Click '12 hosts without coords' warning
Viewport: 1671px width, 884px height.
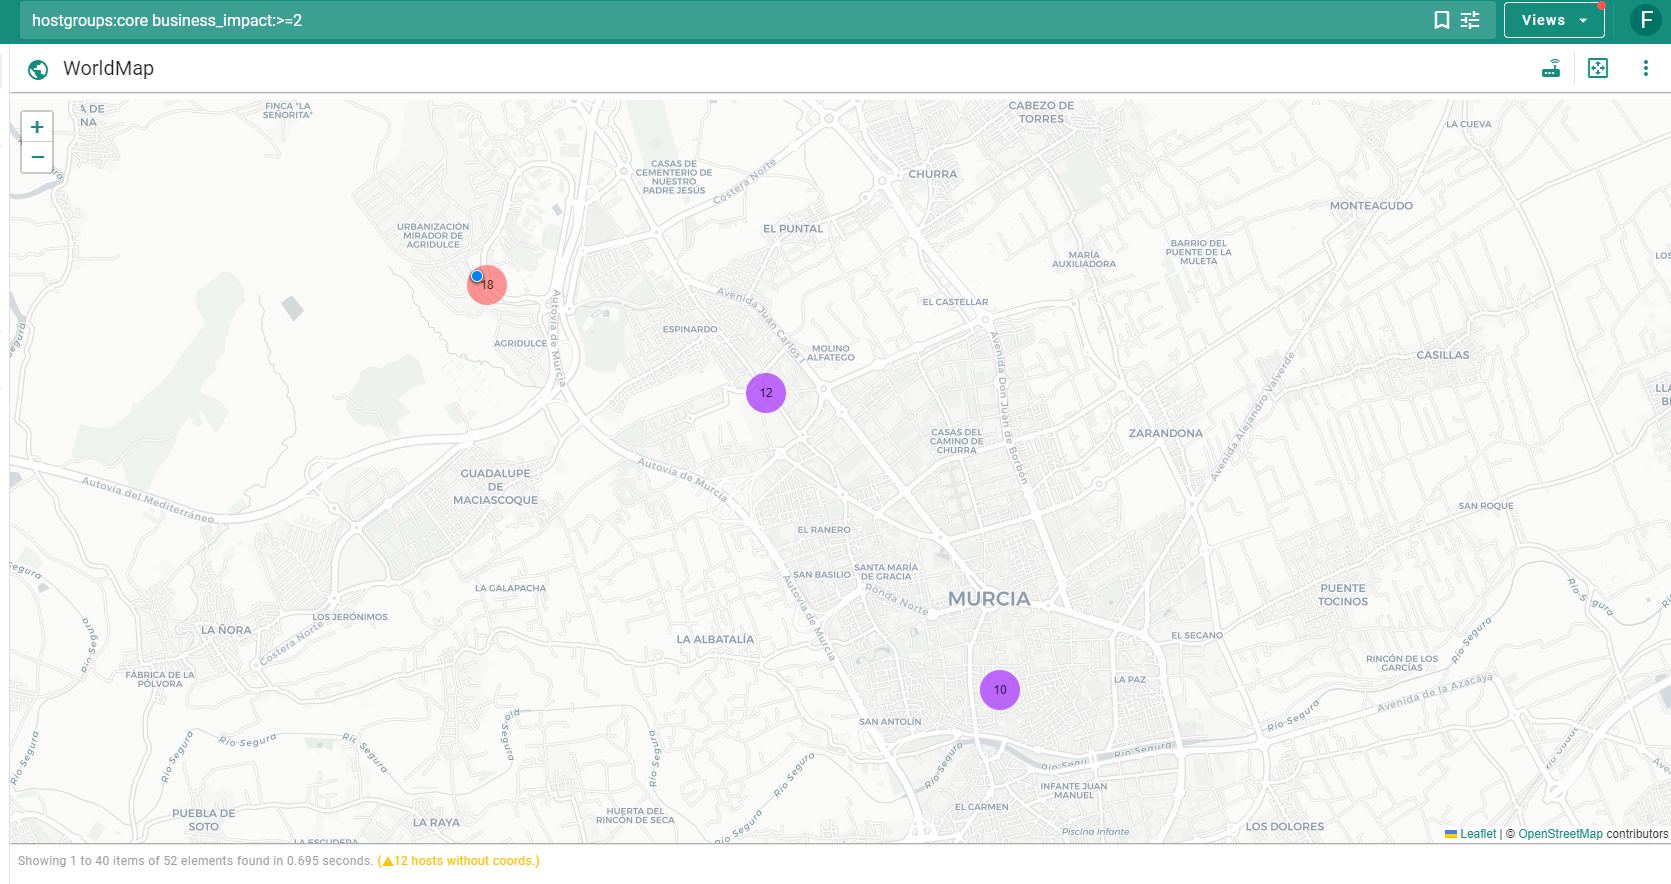459,861
